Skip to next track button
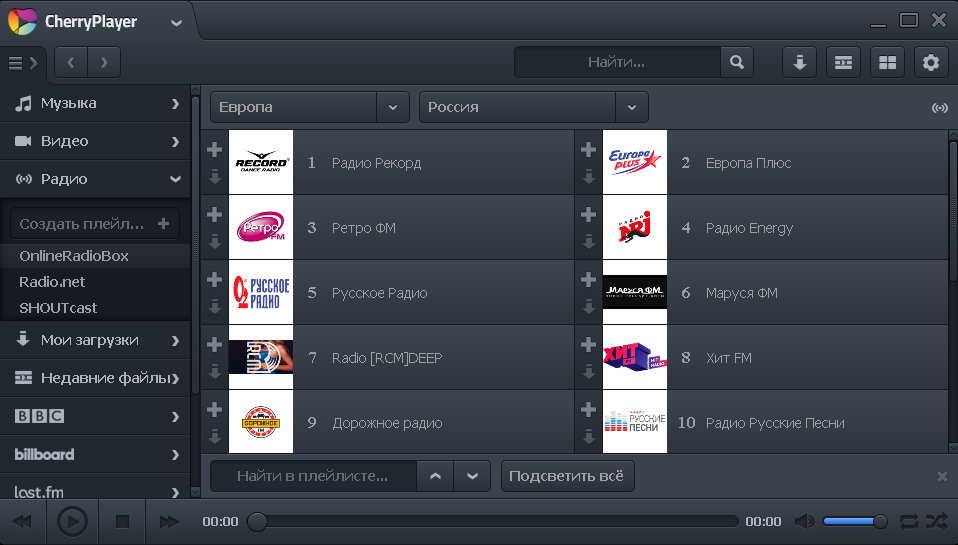Viewport: 958px width, 545px height. (x=169, y=522)
